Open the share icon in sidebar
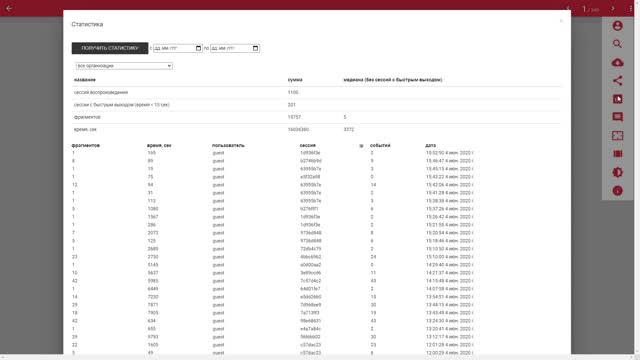Viewport: 640px width, 360px height. tap(617, 81)
